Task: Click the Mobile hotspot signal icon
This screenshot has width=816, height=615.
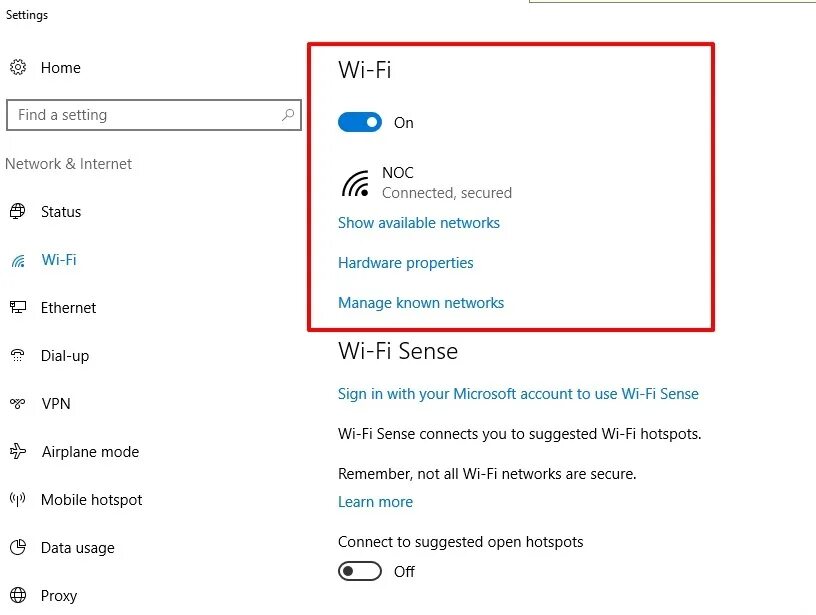Action: tap(18, 500)
